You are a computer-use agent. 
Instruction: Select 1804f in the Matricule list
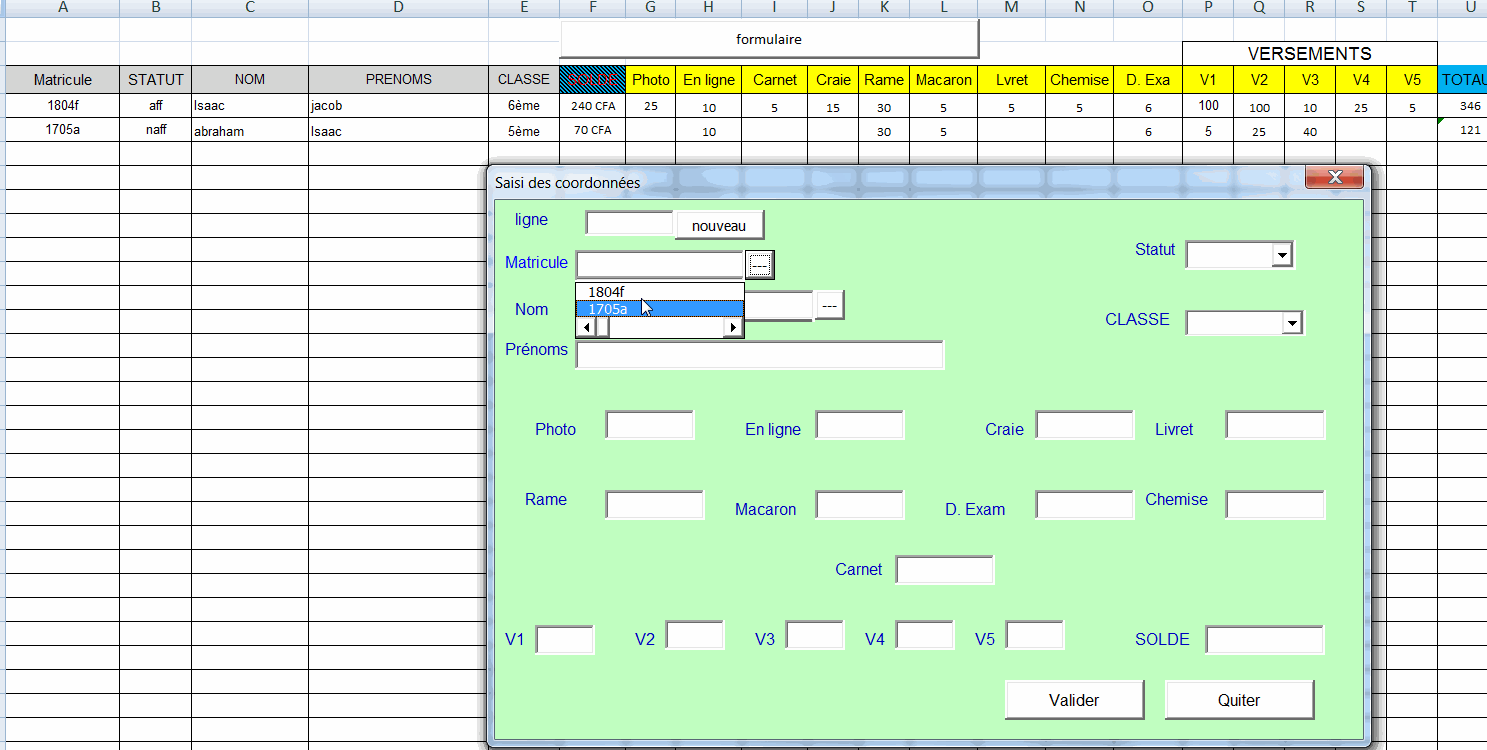(660, 292)
